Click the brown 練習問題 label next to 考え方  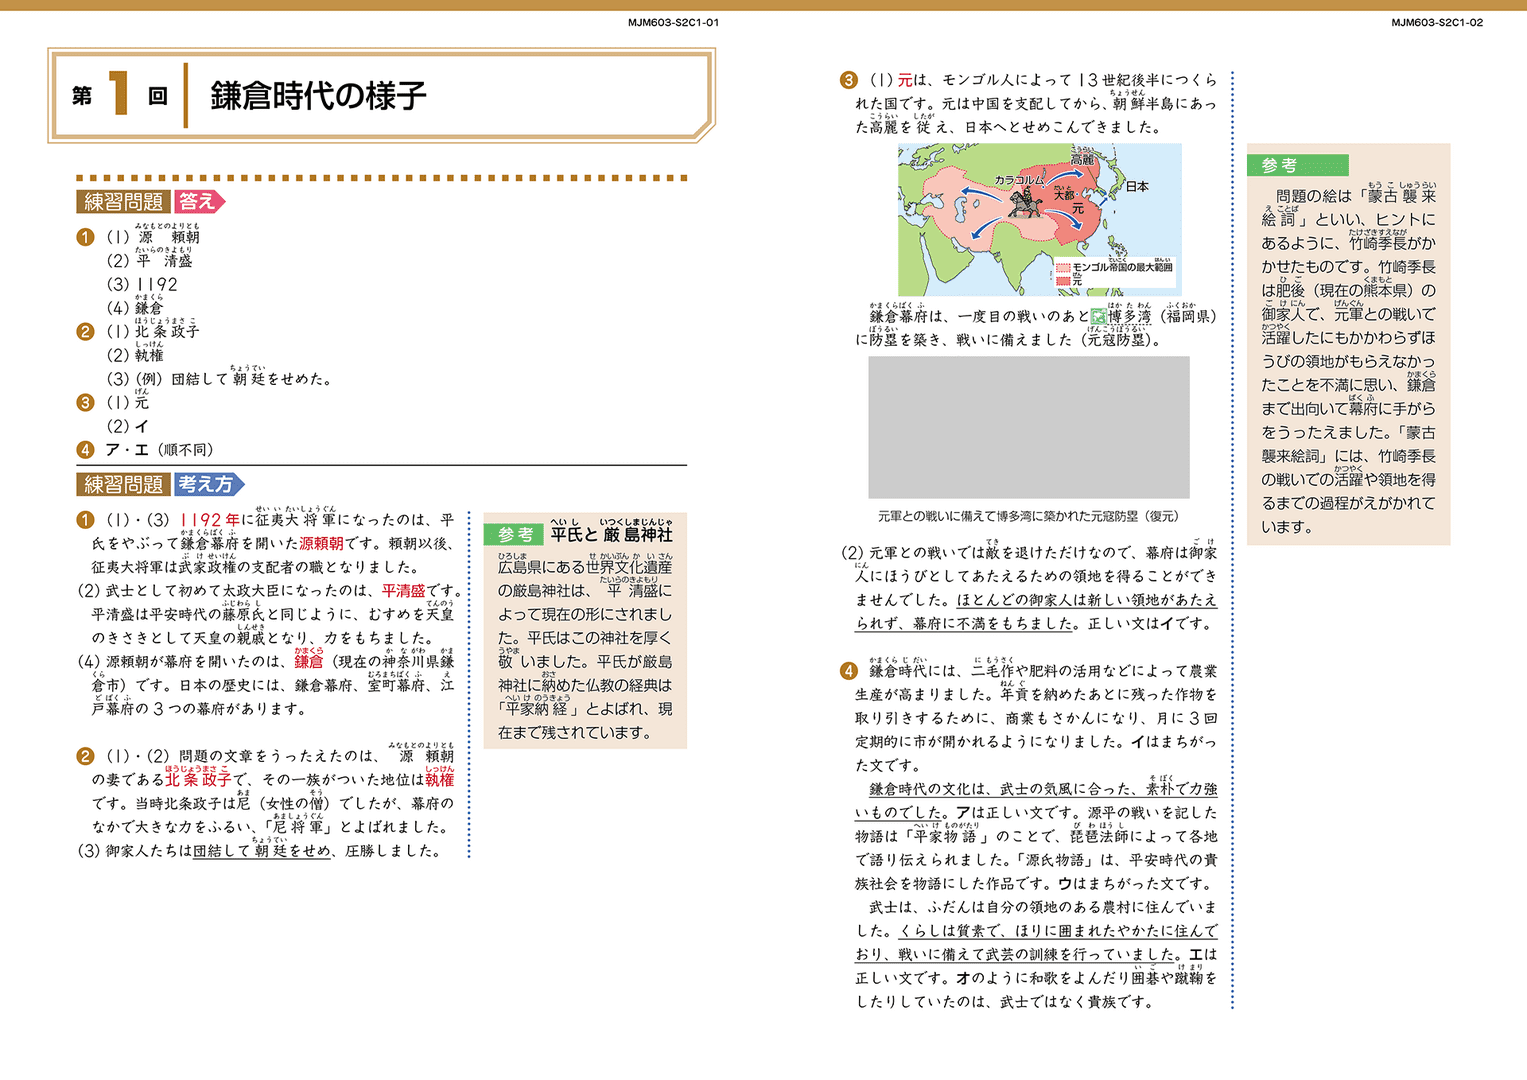pos(124,485)
